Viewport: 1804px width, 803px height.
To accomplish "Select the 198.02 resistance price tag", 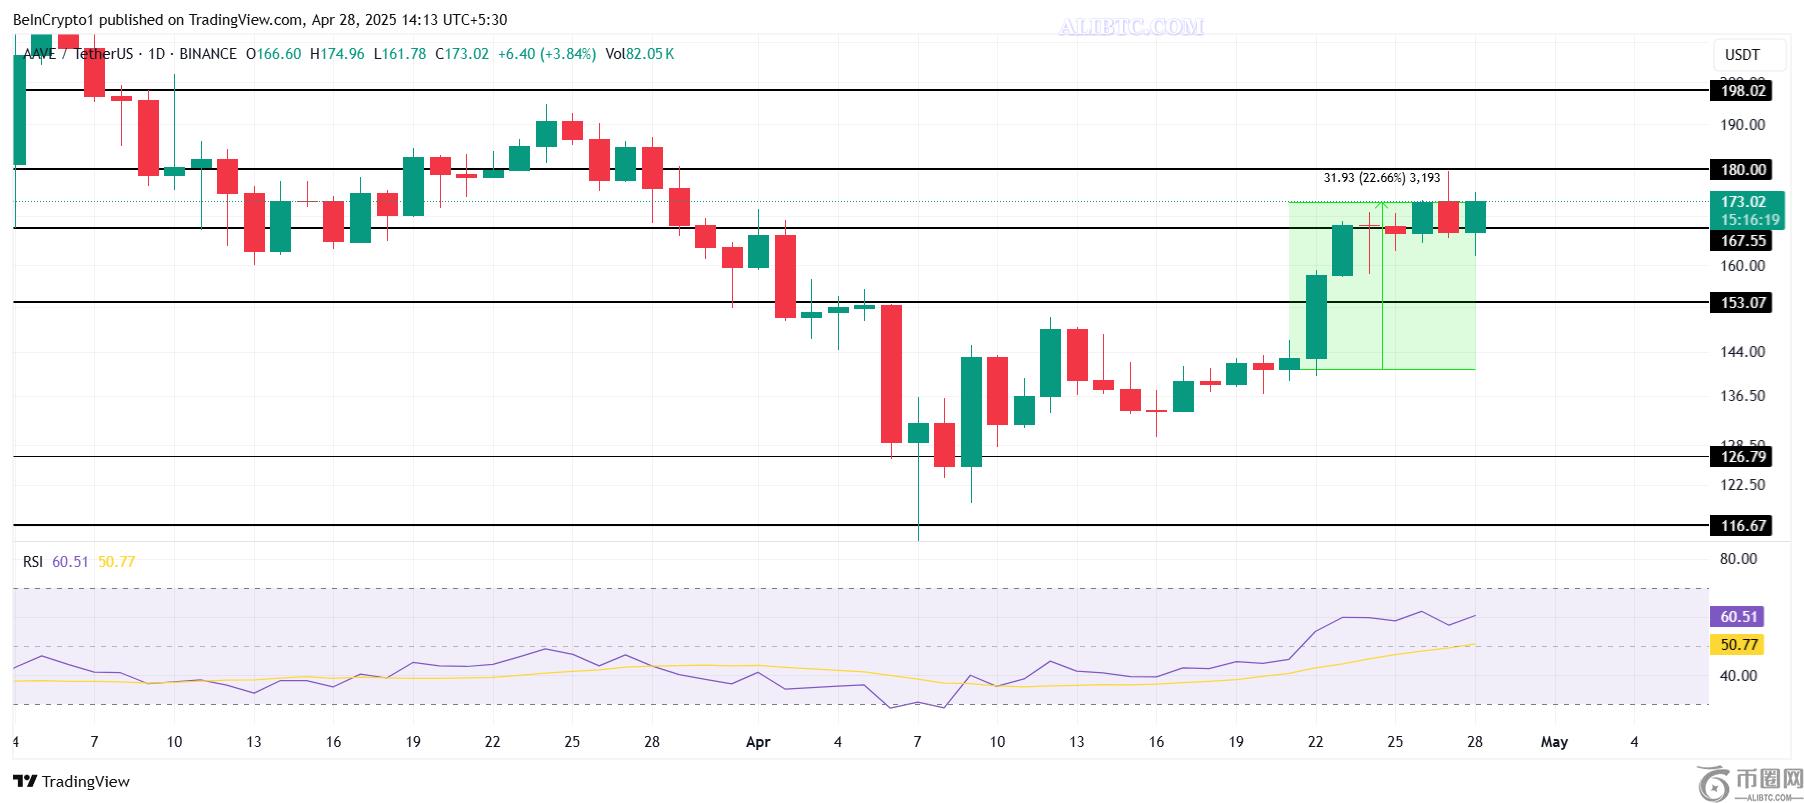I will 1742,91.
